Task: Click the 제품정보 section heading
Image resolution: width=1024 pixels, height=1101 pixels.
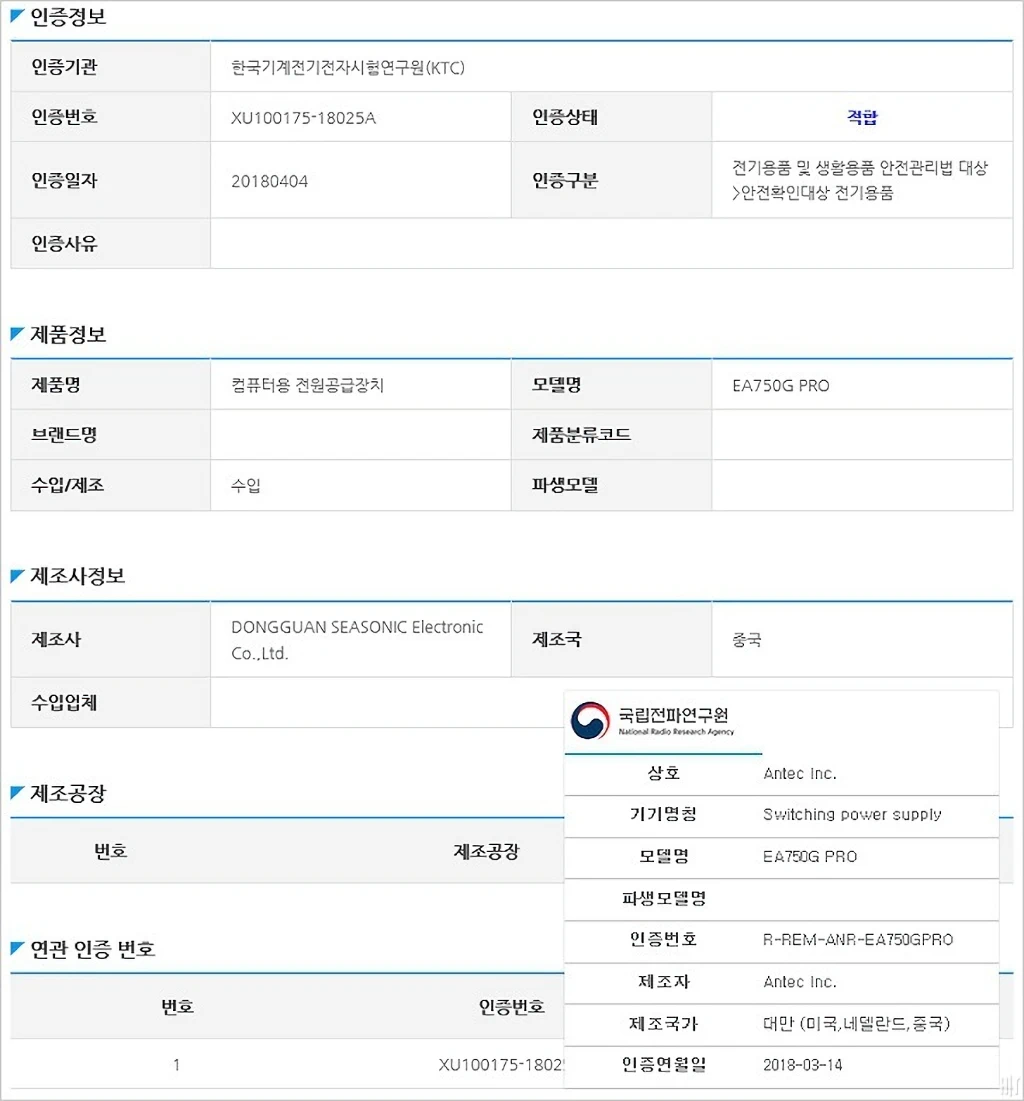Action: (x=68, y=334)
